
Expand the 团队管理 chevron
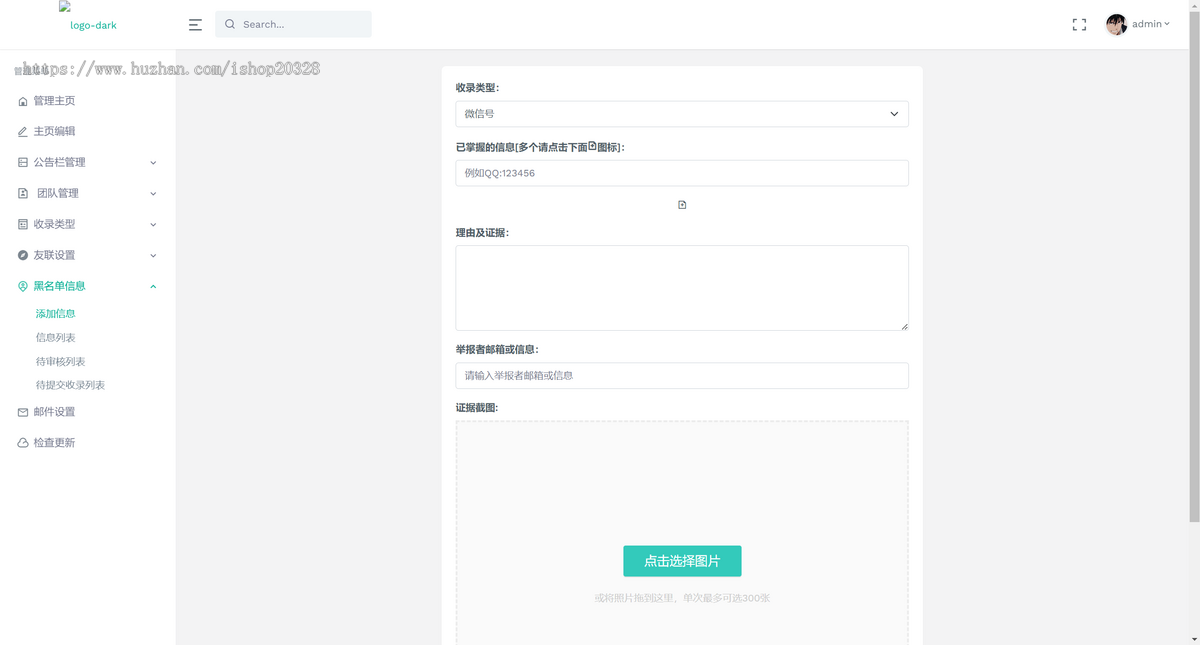click(x=153, y=193)
